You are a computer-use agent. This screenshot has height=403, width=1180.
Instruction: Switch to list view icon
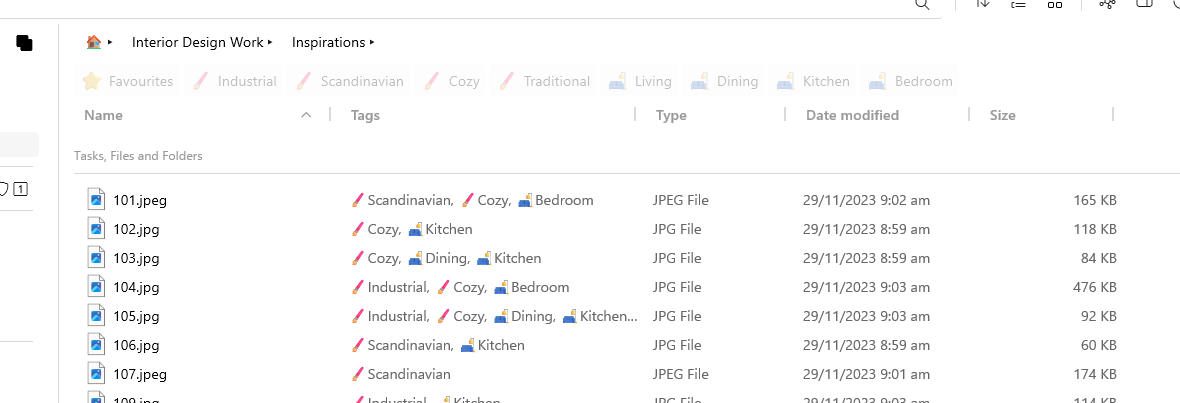click(1018, 5)
